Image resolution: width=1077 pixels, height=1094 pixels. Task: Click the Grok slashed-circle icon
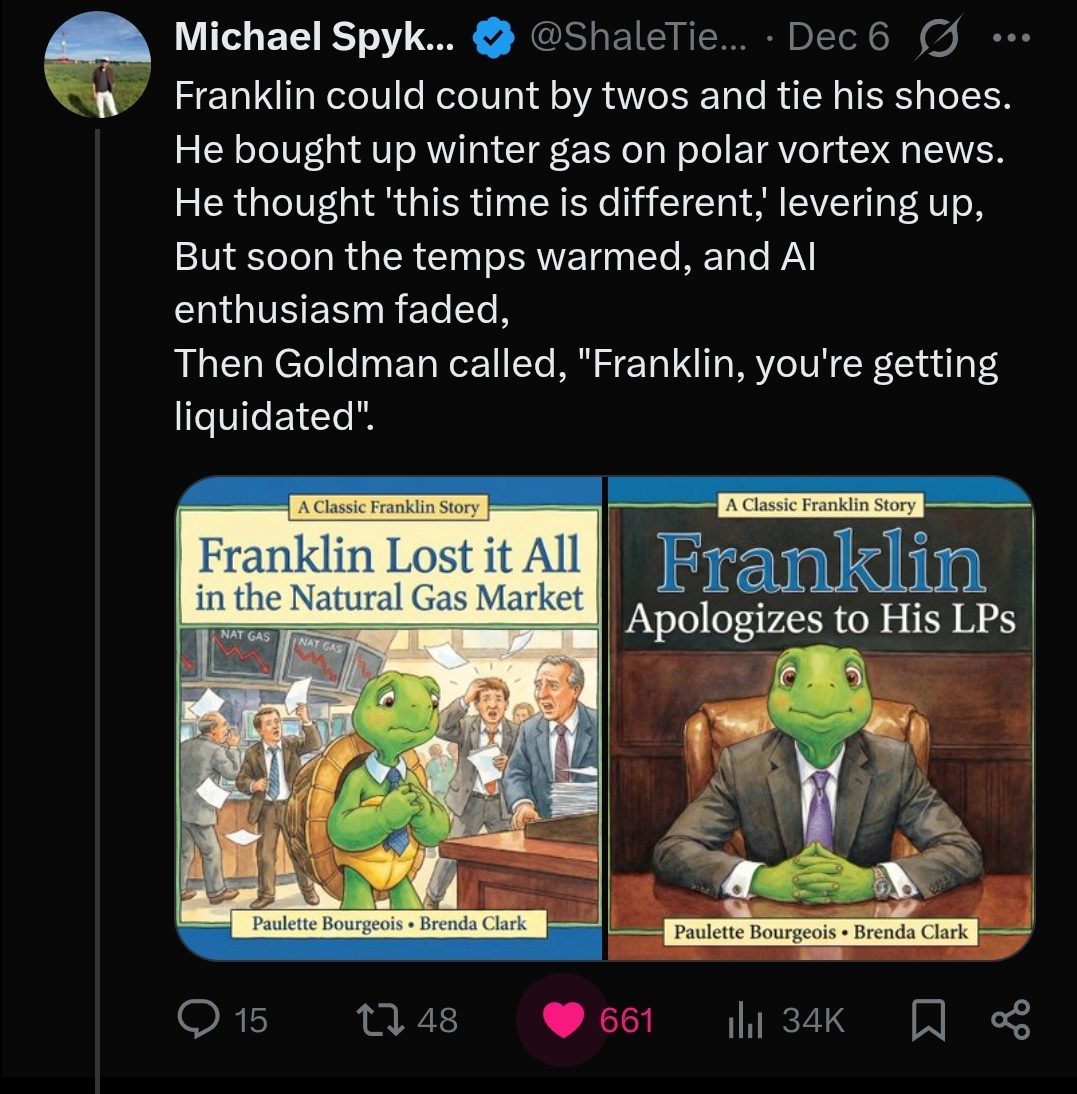[936, 39]
